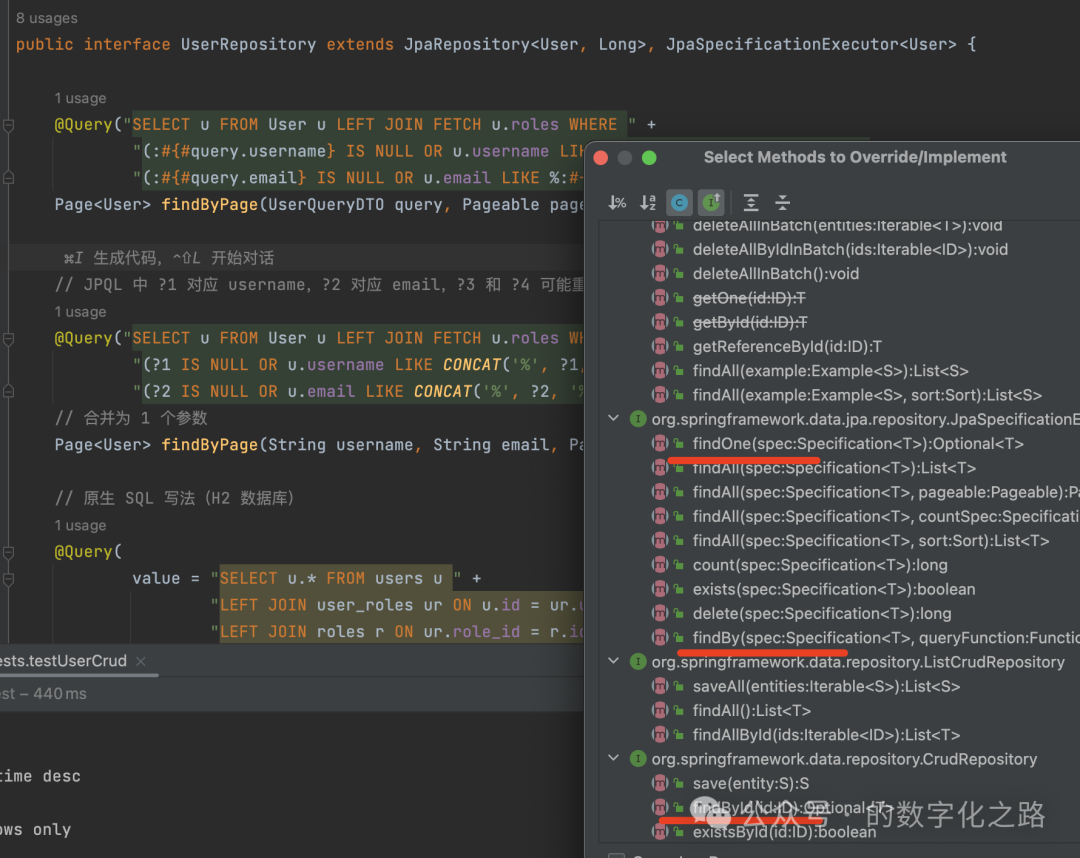Open the testUserCrud run tab

pos(63,660)
